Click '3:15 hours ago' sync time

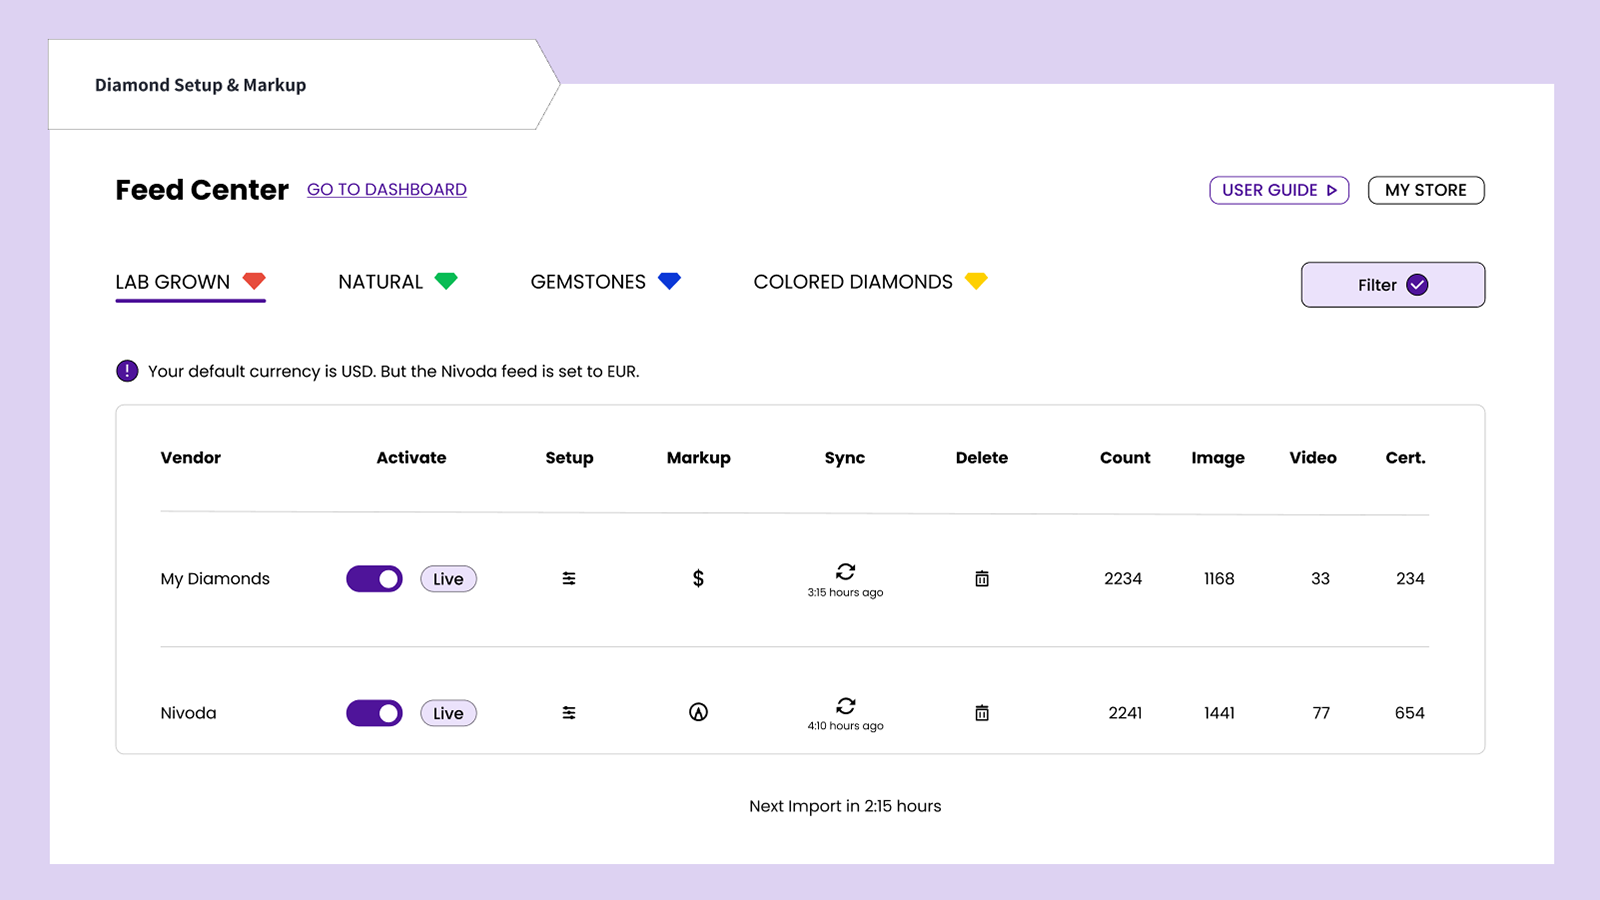(845, 593)
